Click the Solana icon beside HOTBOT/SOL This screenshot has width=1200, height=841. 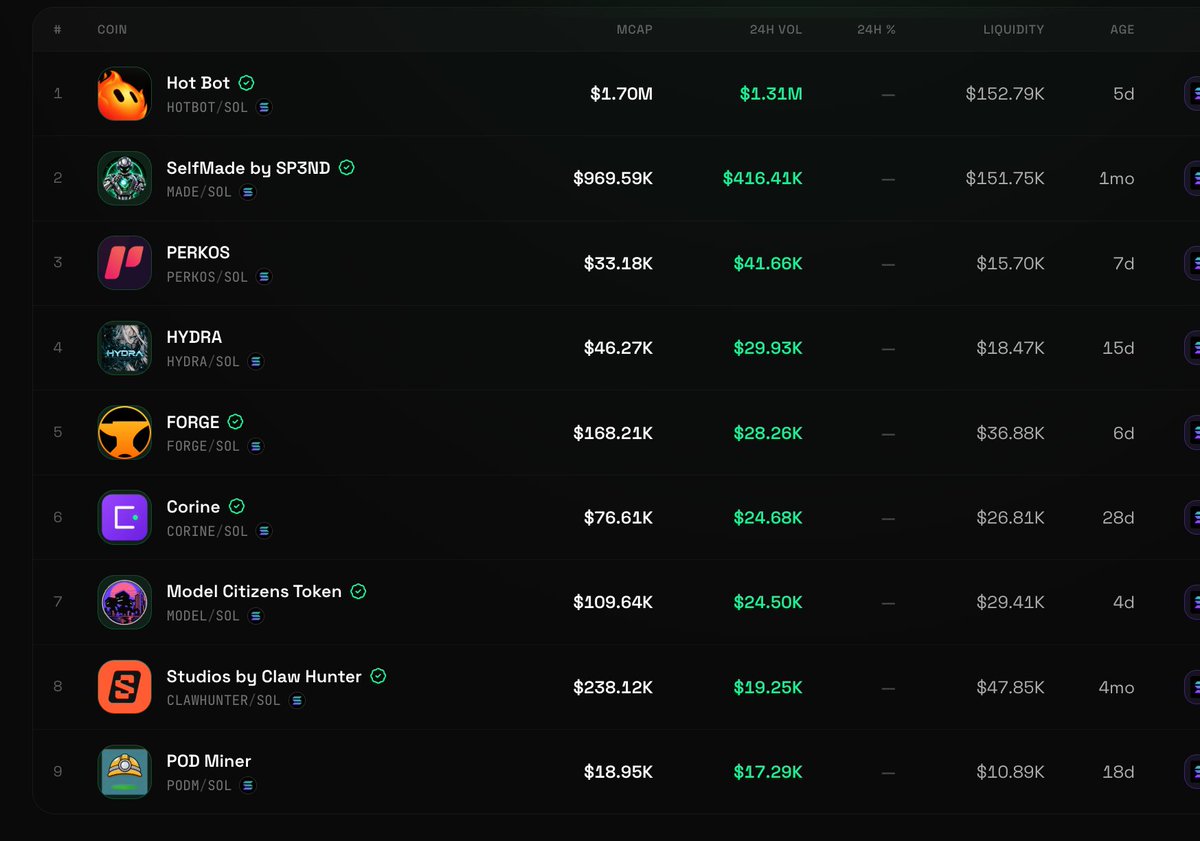click(x=264, y=107)
